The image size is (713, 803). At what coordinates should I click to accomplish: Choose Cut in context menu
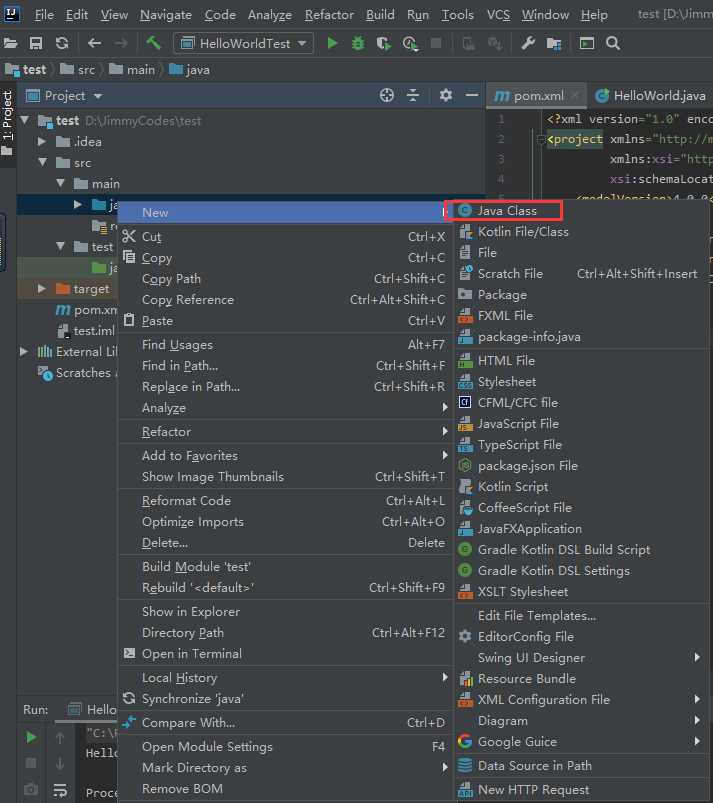click(x=285, y=237)
